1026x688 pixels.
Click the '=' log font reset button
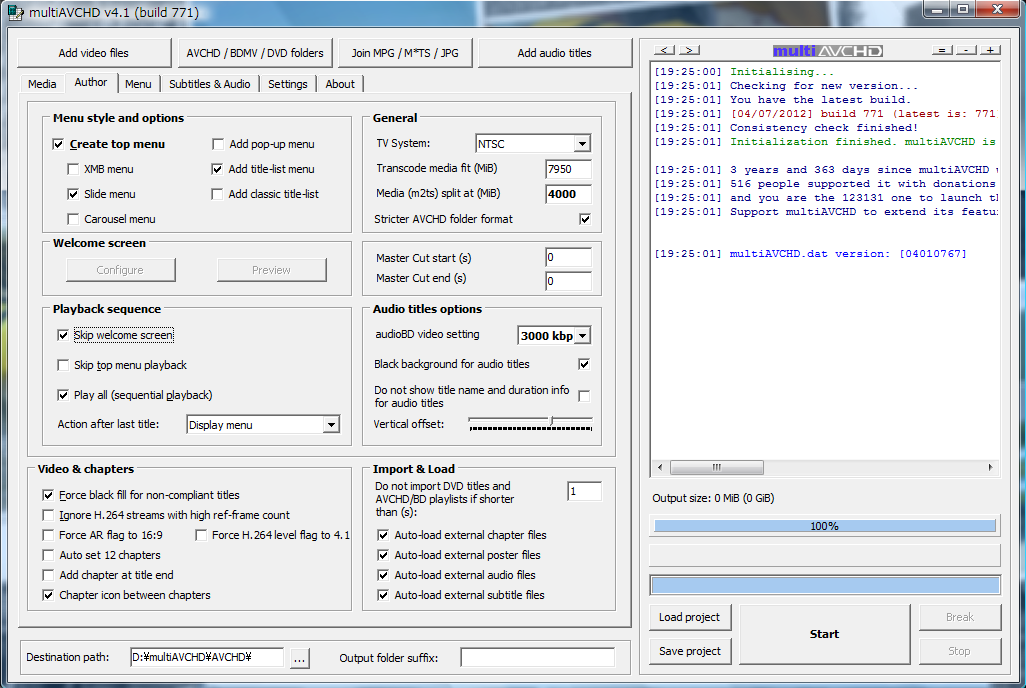point(942,50)
